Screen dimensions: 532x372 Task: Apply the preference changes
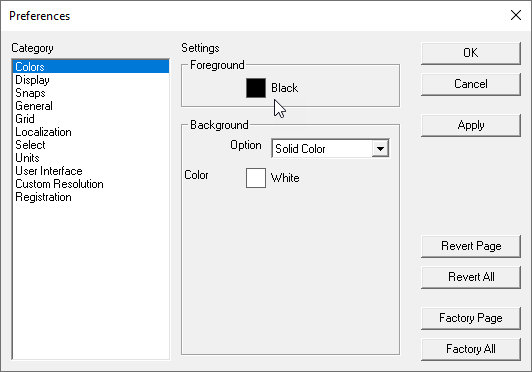471,125
